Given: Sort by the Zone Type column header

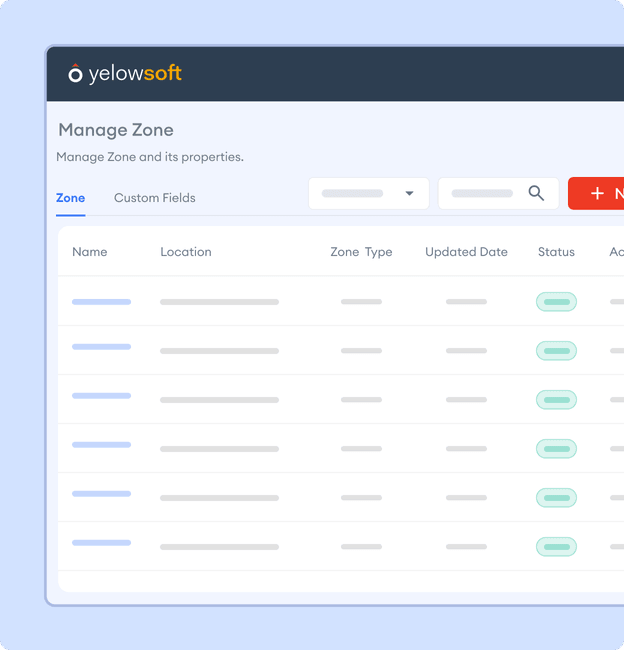Looking at the screenshot, I should pos(361,252).
